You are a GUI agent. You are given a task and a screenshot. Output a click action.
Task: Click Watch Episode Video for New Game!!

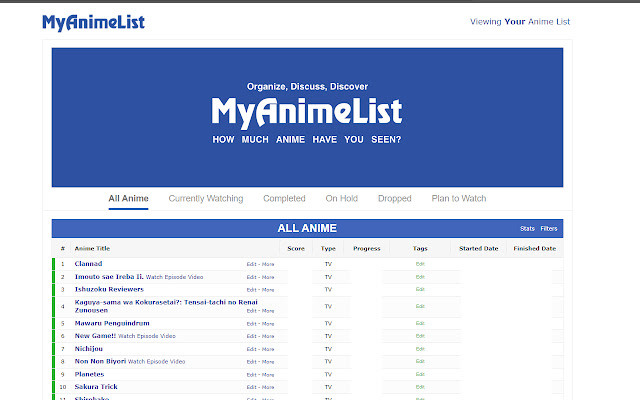(147, 336)
